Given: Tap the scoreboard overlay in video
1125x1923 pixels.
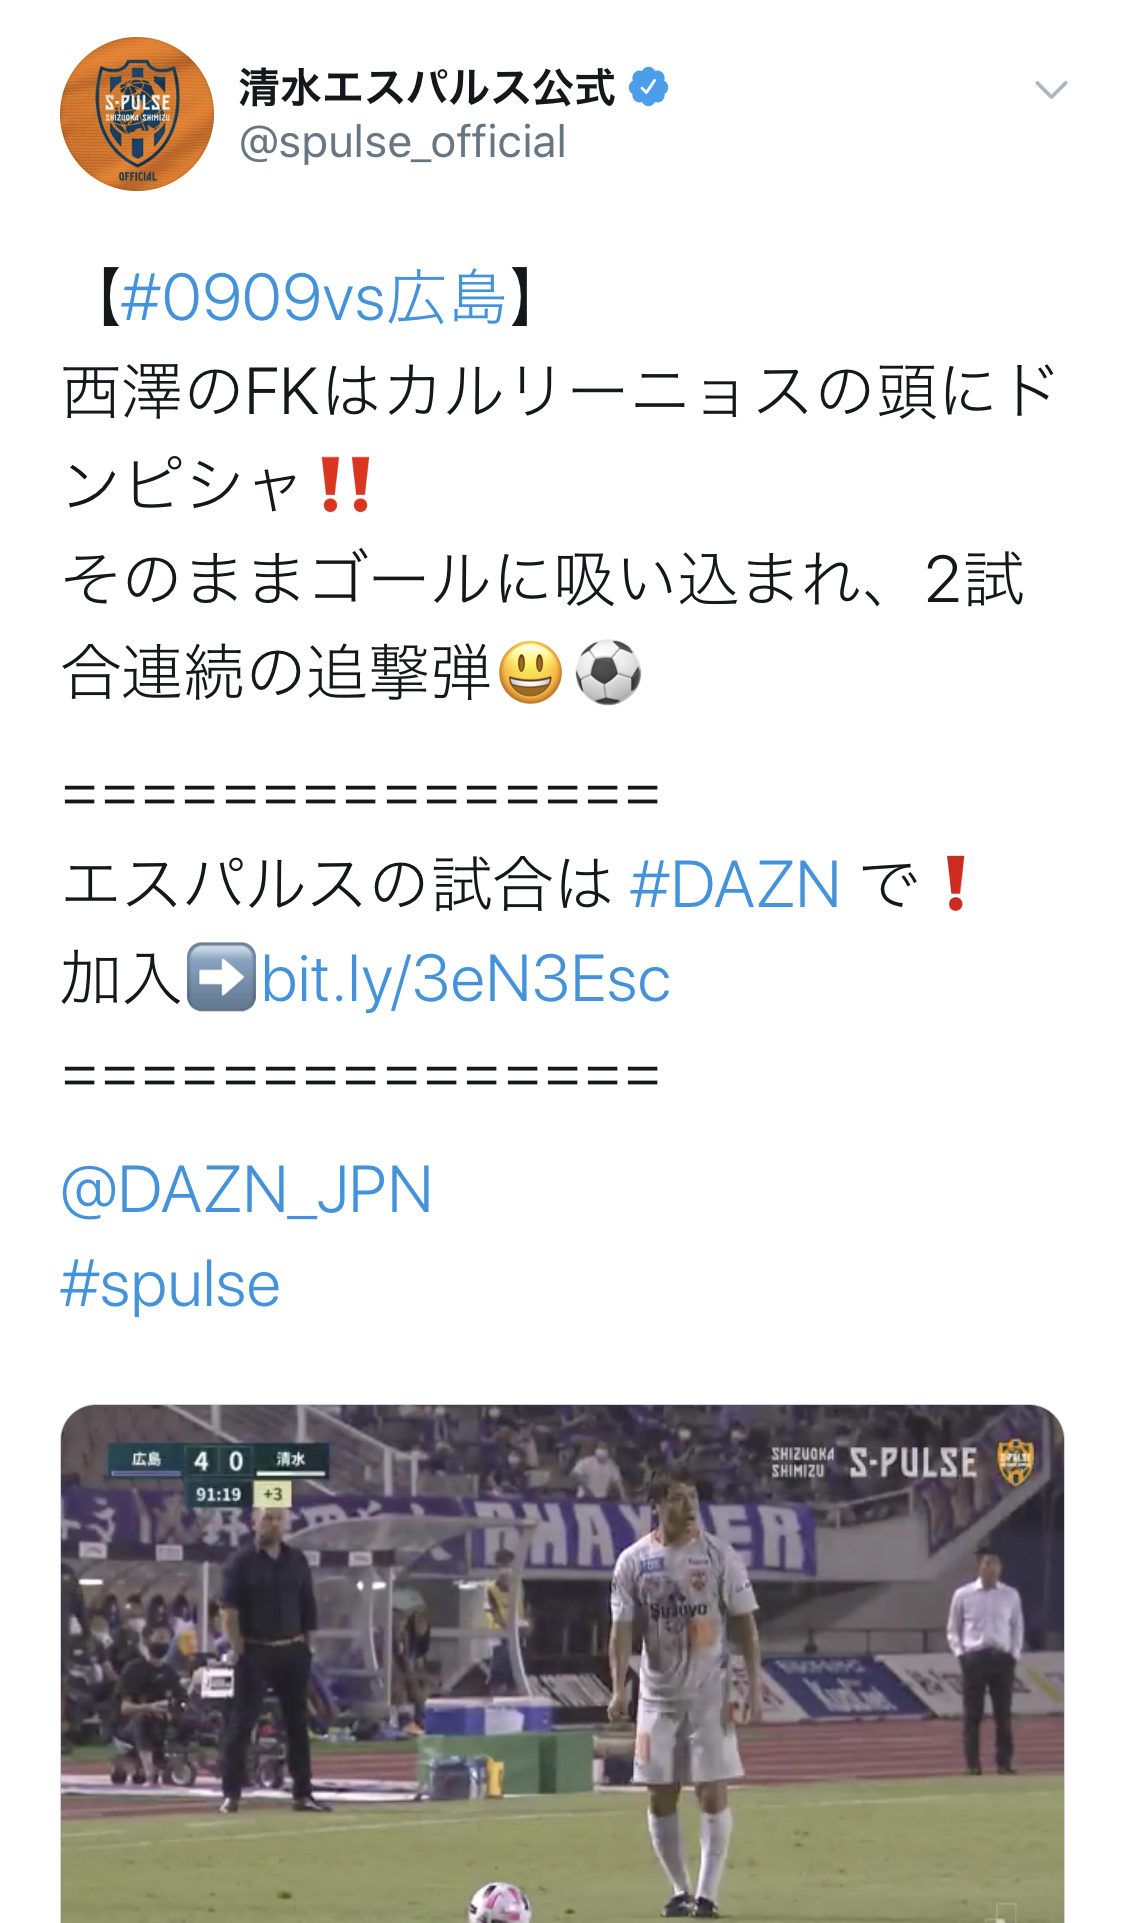Looking at the screenshot, I should click(219, 1474).
